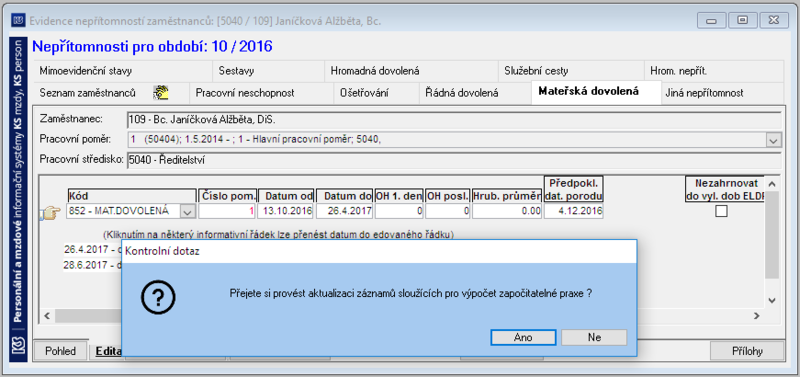Screen dimensions: 800x377
Task: Select the Hrom. nepřít. tab
Action: tap(714, 71)
